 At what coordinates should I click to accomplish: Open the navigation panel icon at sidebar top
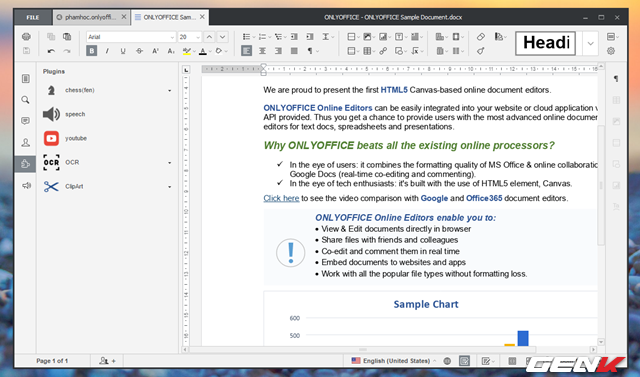tap(25, 78)
